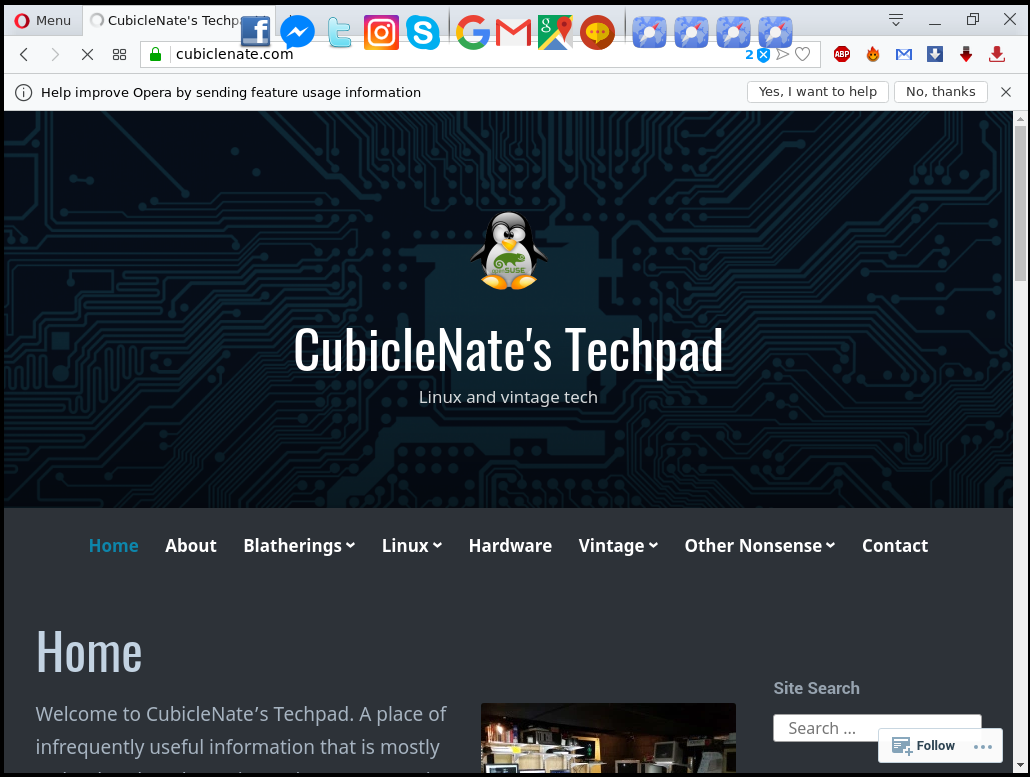Open the Google Maps bookmark
1030x777 pixels.
point(554,32)
